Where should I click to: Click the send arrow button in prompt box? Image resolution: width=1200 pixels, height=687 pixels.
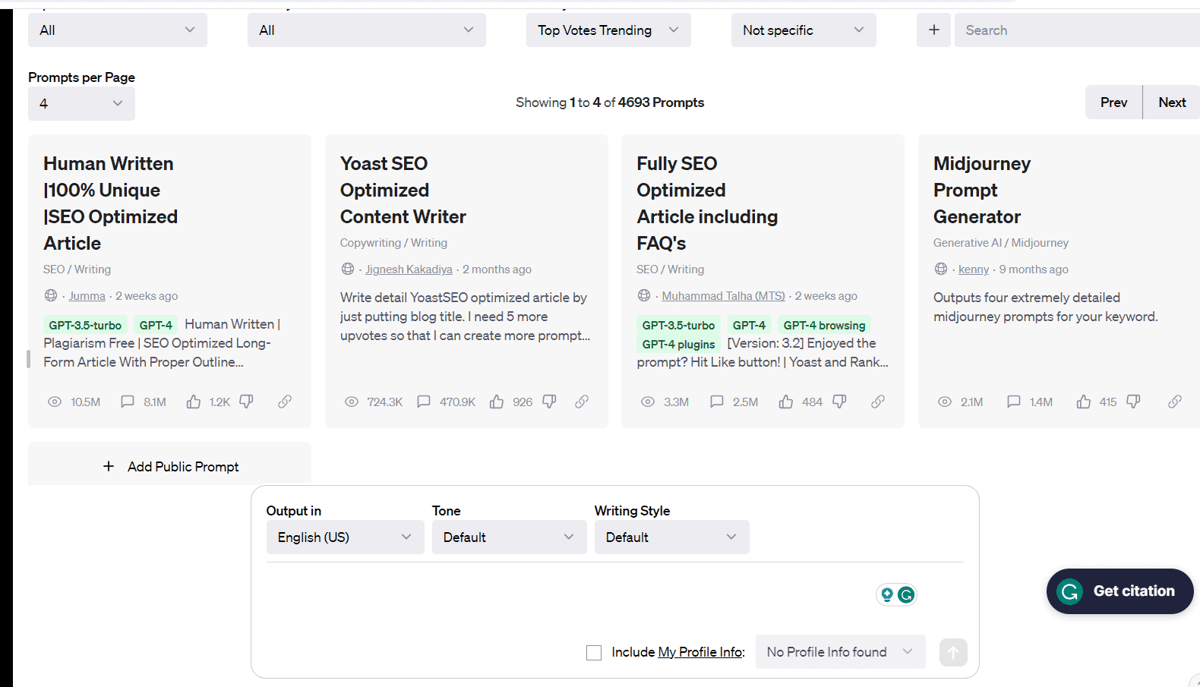(953, 652)
